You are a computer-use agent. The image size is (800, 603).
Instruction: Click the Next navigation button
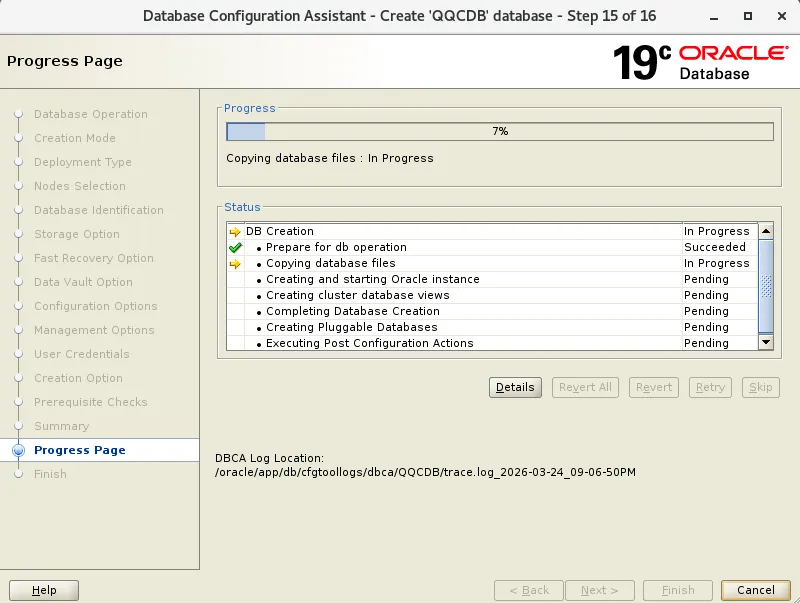(x=599, y=590)
